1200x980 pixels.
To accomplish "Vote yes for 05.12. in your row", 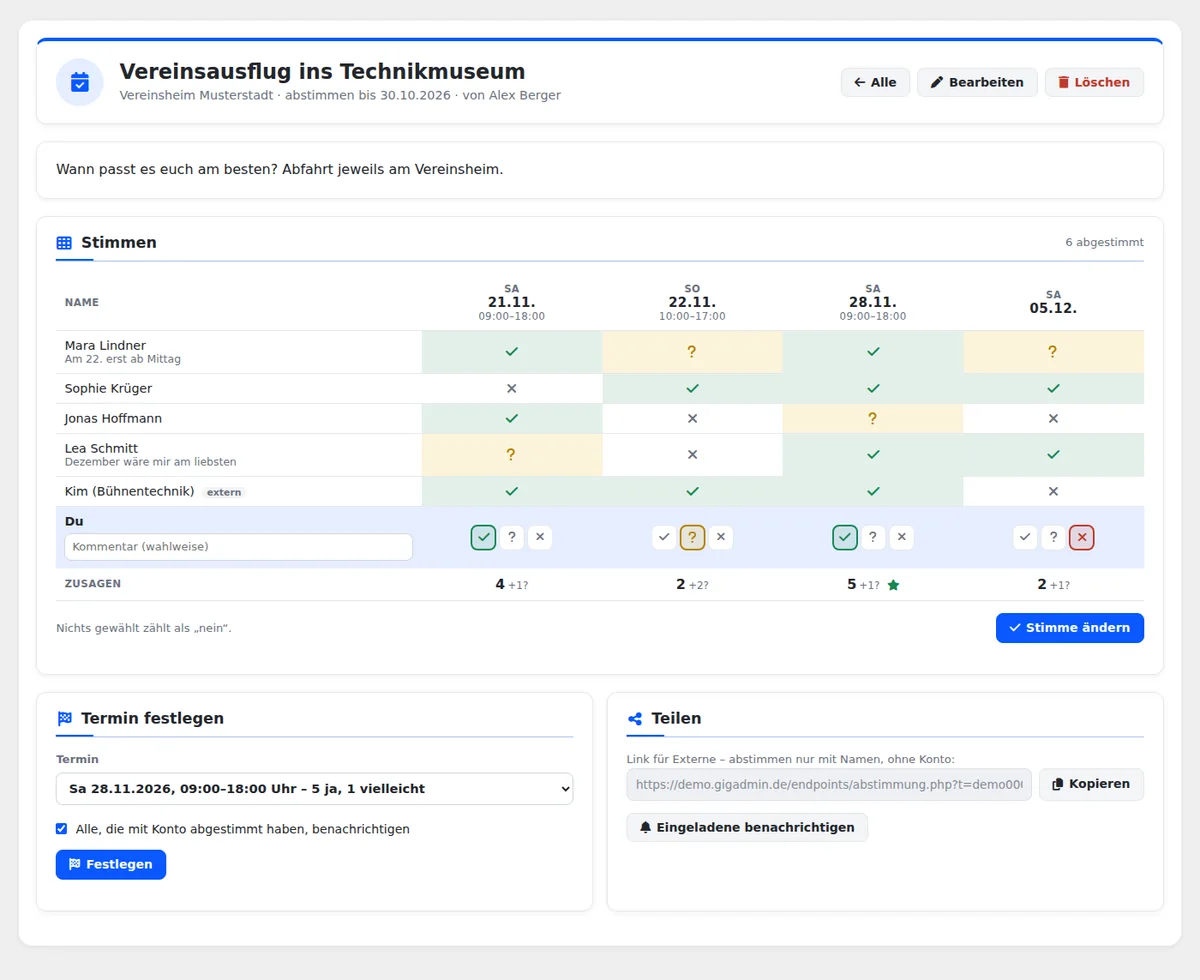I will [1025, 537].
